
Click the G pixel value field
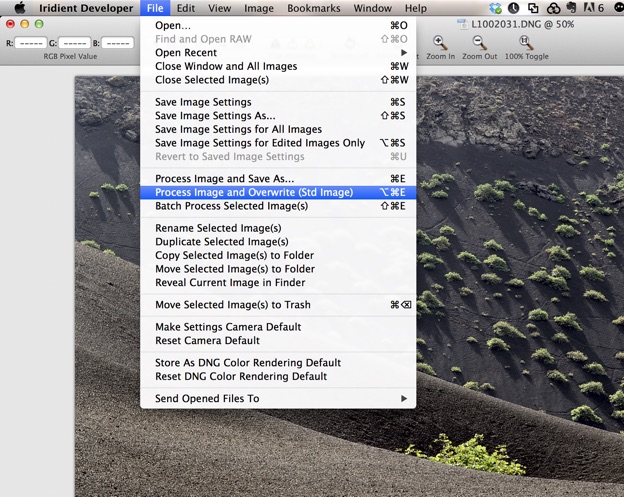pos(74,43)
